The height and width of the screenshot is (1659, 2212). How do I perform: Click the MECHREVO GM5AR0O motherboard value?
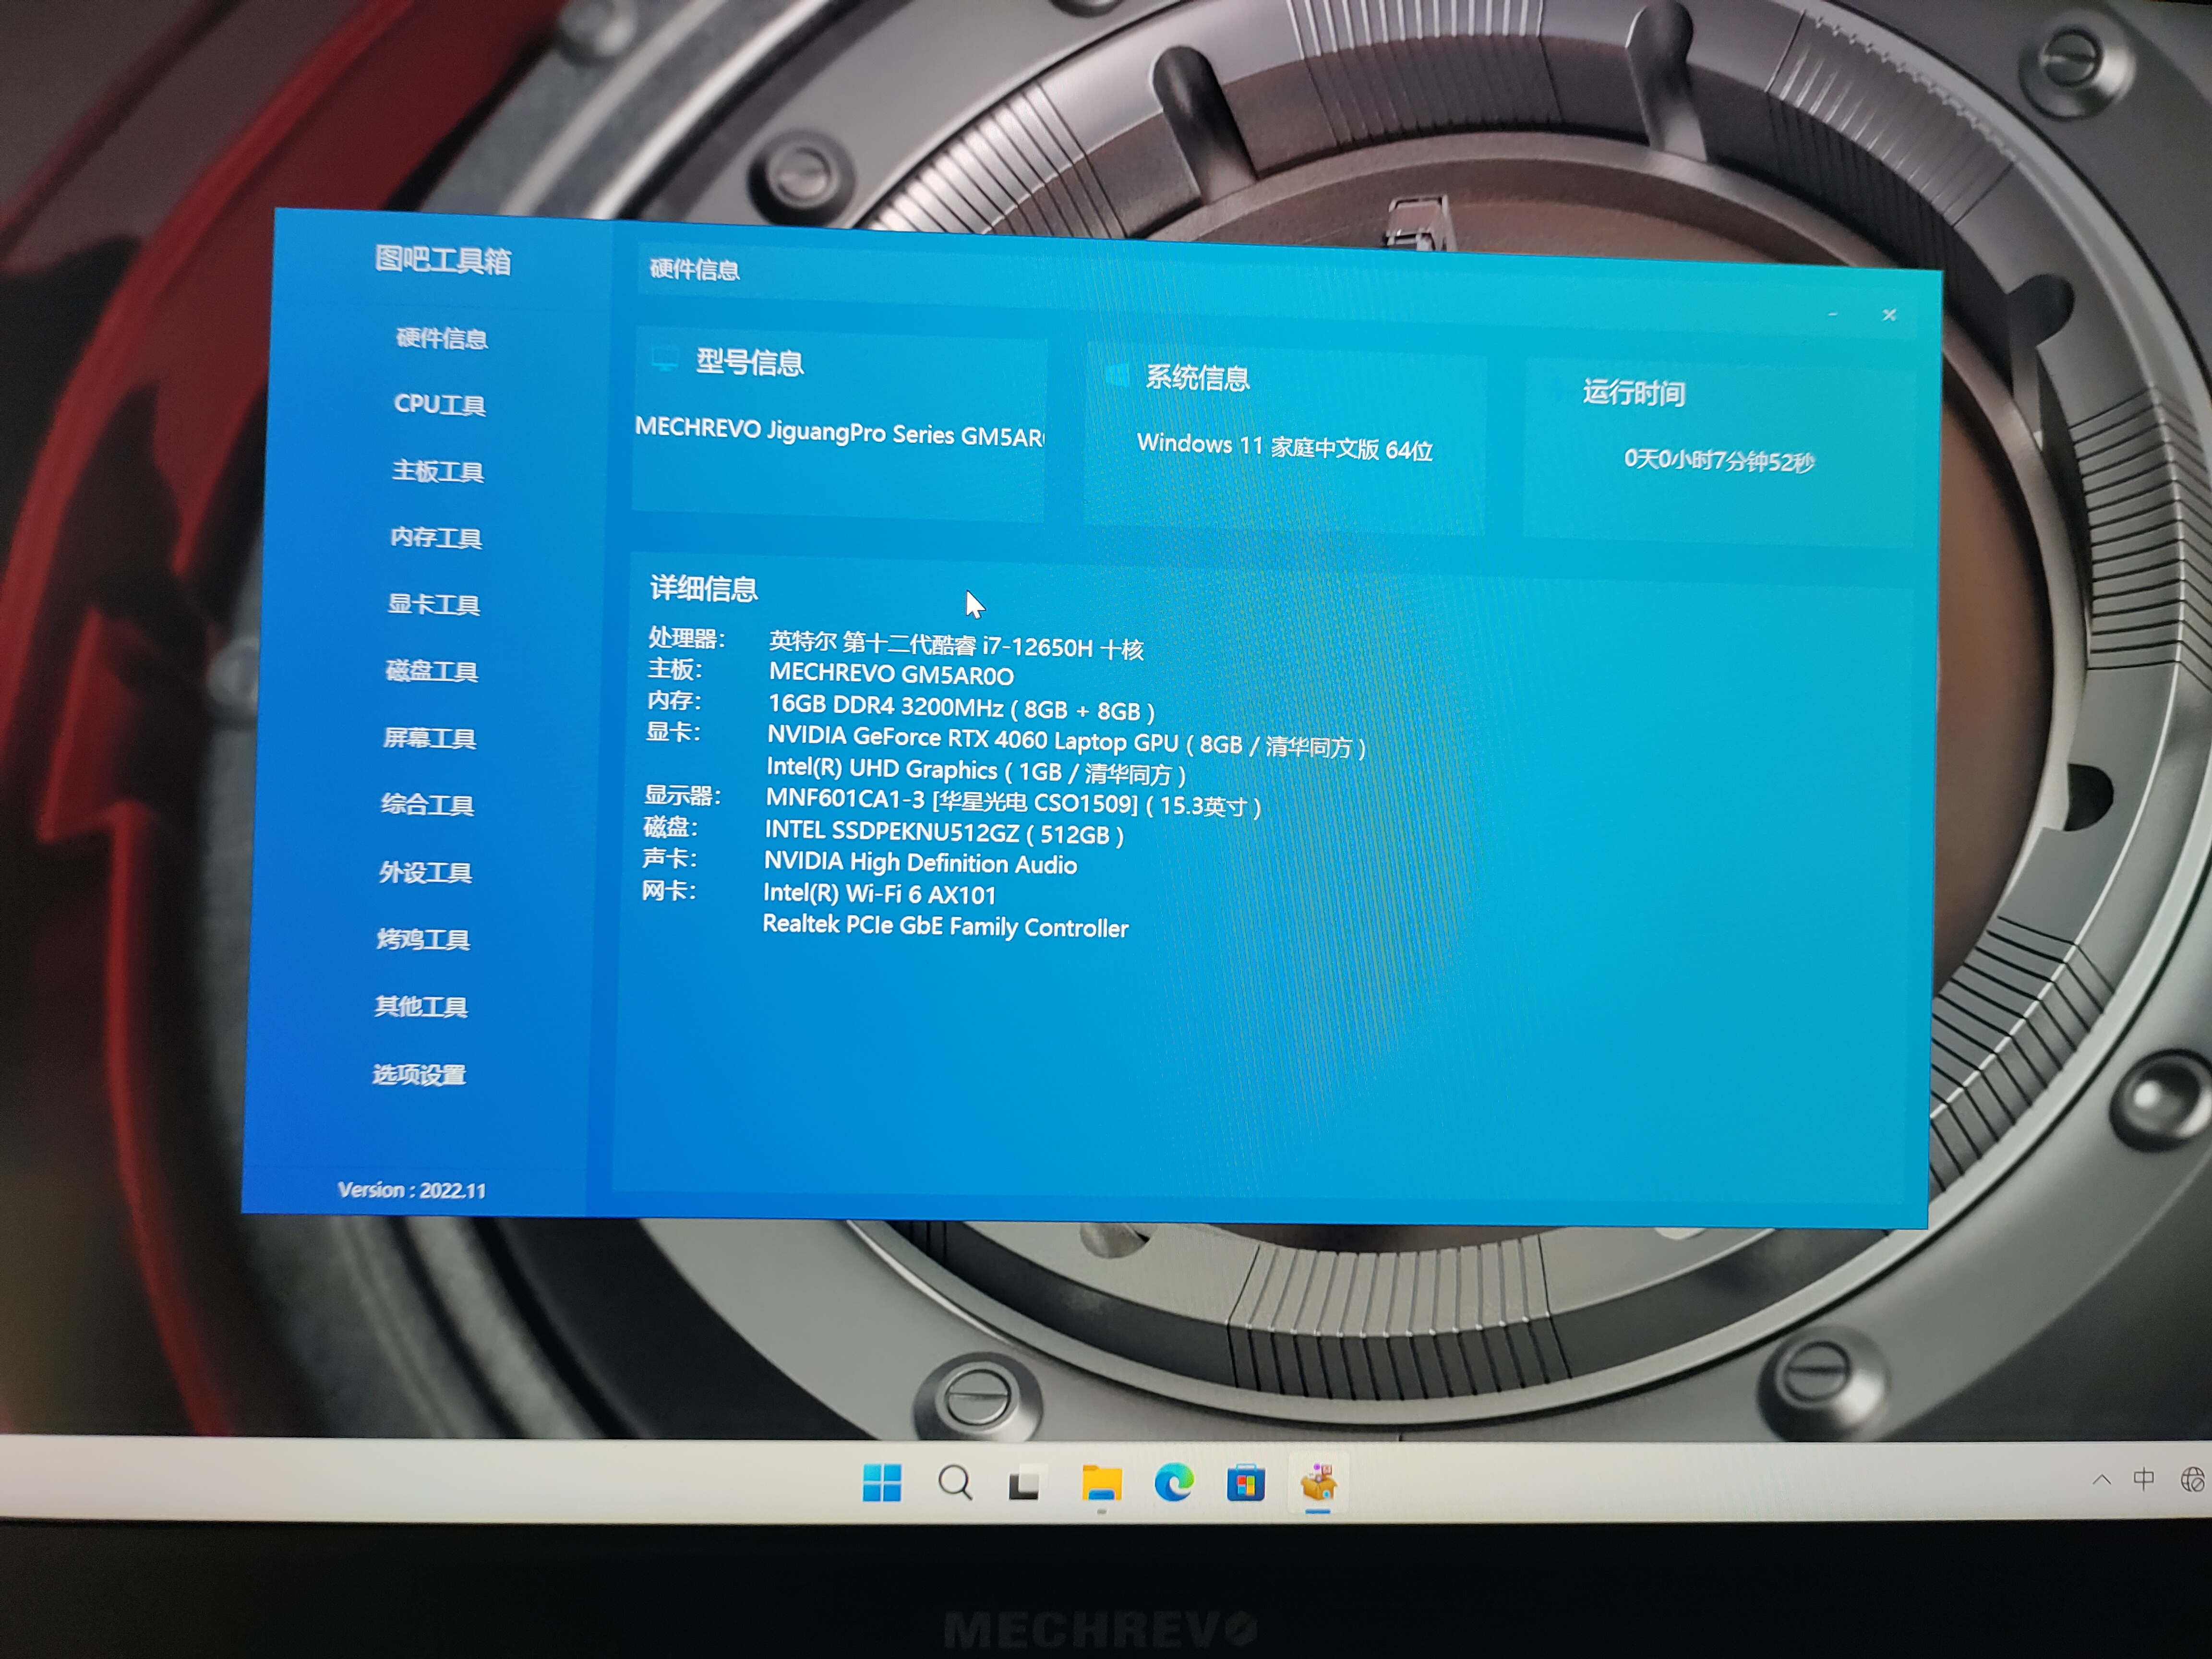[891, 674]
